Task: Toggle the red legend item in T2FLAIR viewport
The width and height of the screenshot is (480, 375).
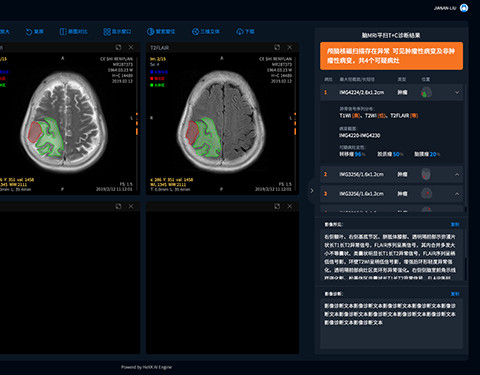Action: point(157,78)
